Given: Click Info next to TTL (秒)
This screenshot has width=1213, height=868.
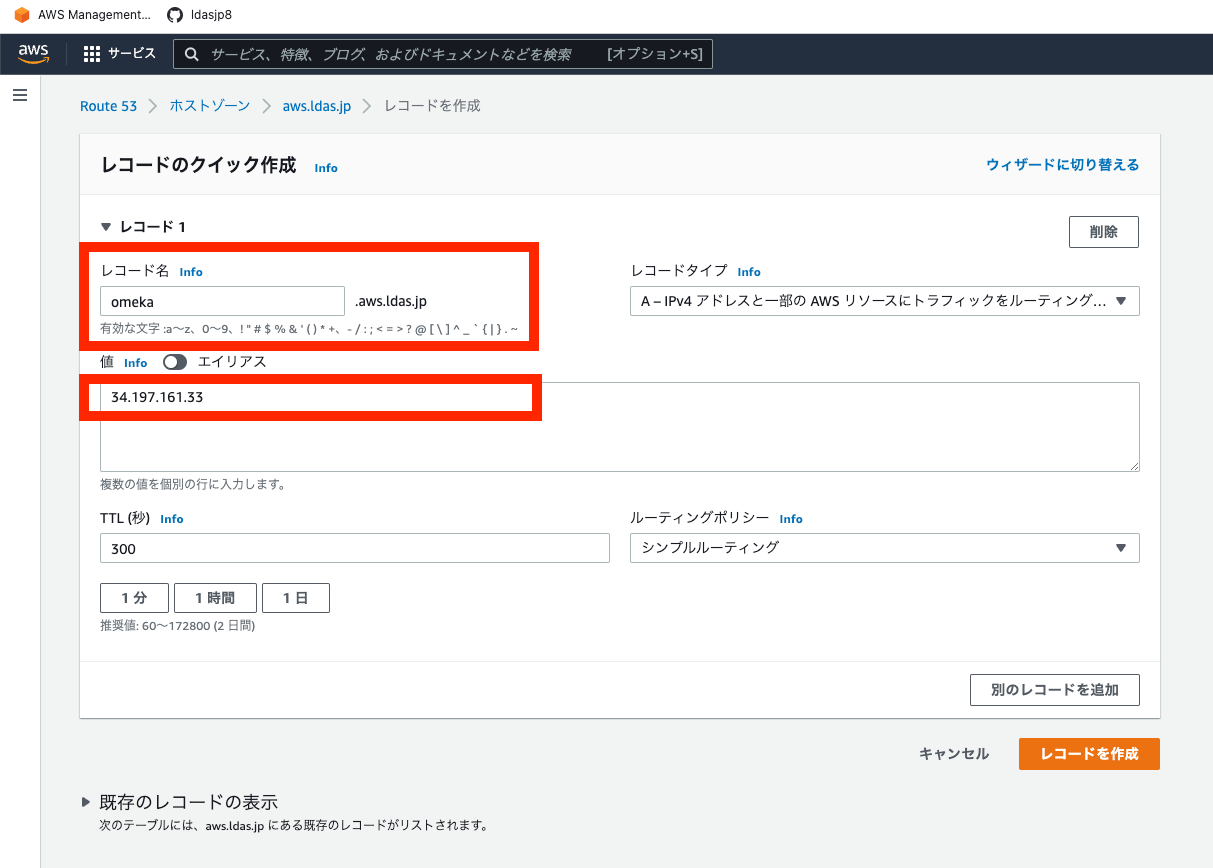Looking at the screenshot, I should click(x=172, y=519).
